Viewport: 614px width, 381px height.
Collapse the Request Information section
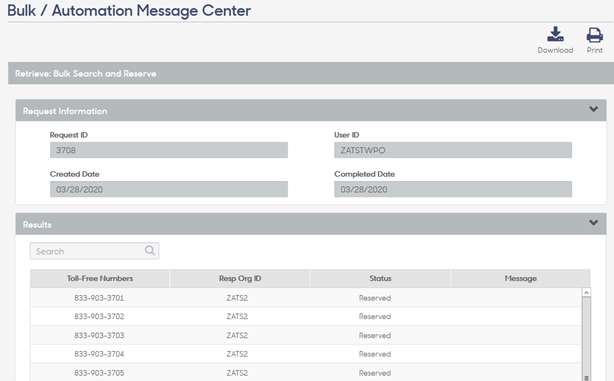pos(594,109)
